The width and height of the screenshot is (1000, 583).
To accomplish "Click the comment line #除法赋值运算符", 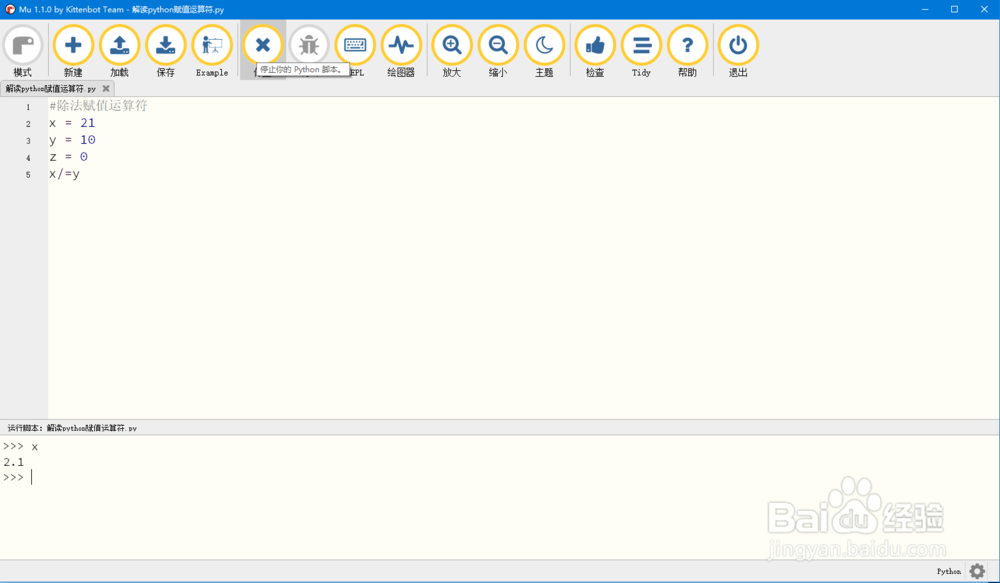I will coord(98,106).
